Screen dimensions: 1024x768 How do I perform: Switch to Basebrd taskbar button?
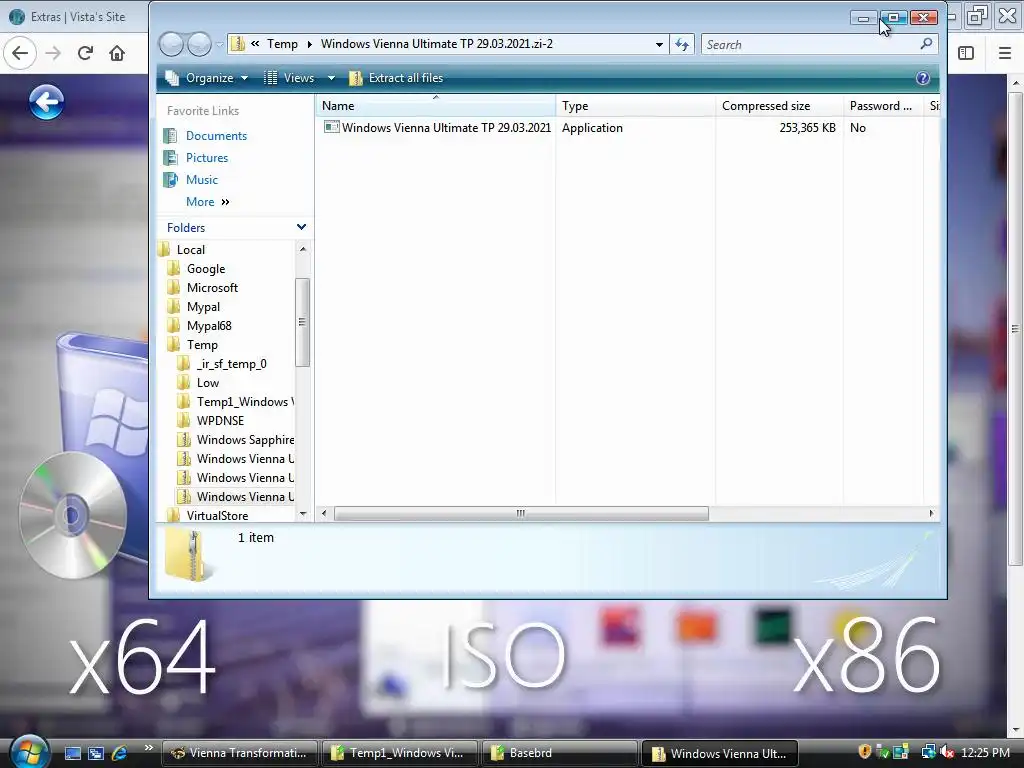point(558,753)
